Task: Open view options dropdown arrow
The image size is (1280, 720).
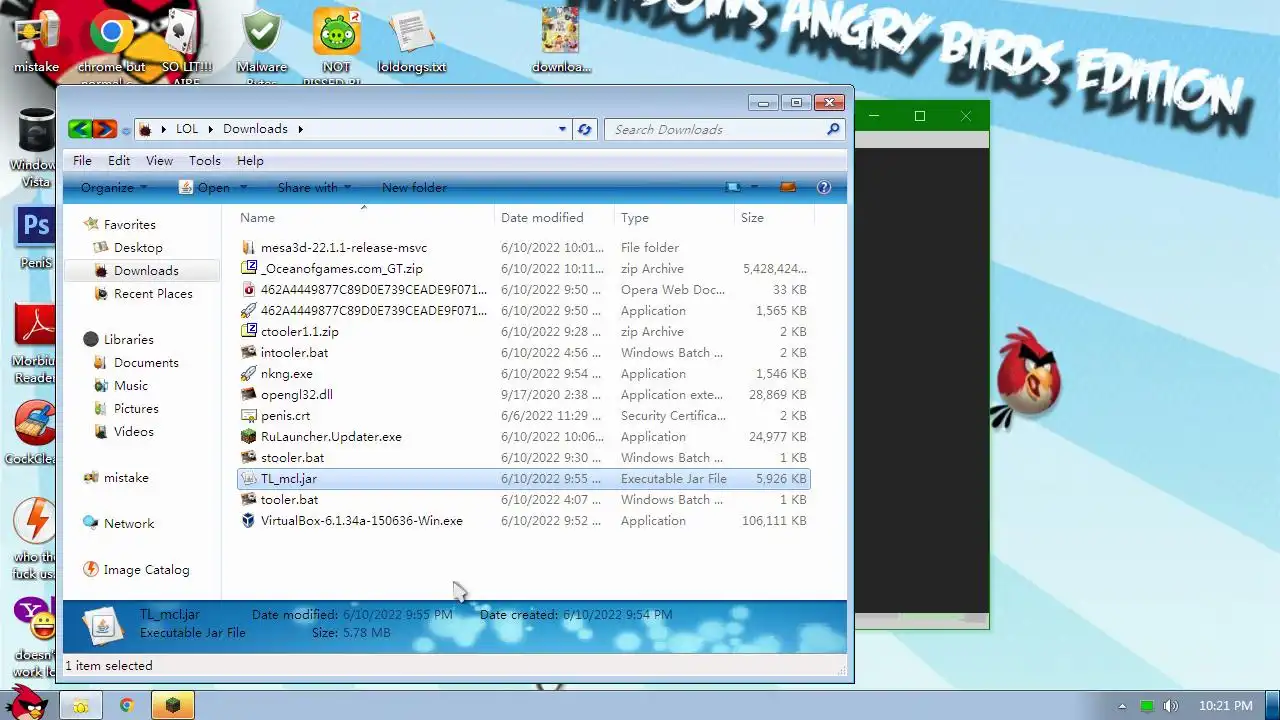Action: point(755,187)
